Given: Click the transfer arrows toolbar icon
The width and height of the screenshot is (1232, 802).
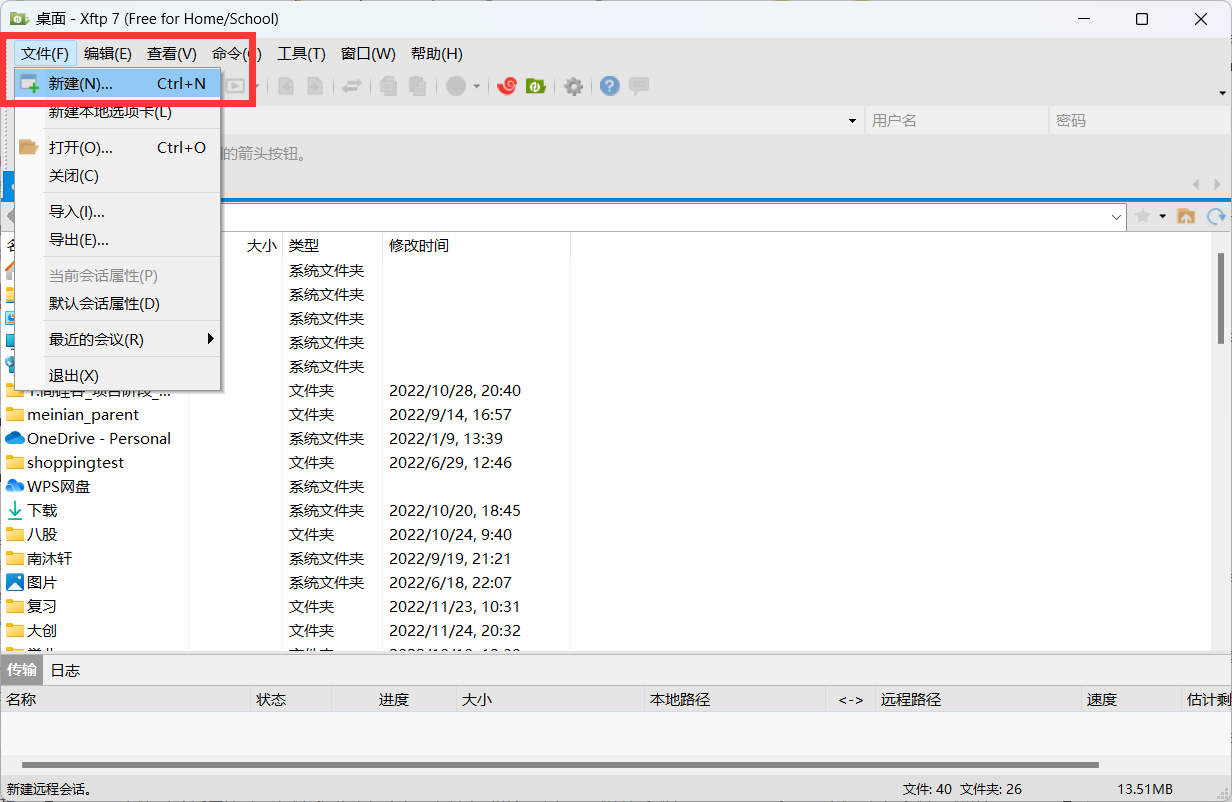Looking at the screenshot, I should pos(352,86).
